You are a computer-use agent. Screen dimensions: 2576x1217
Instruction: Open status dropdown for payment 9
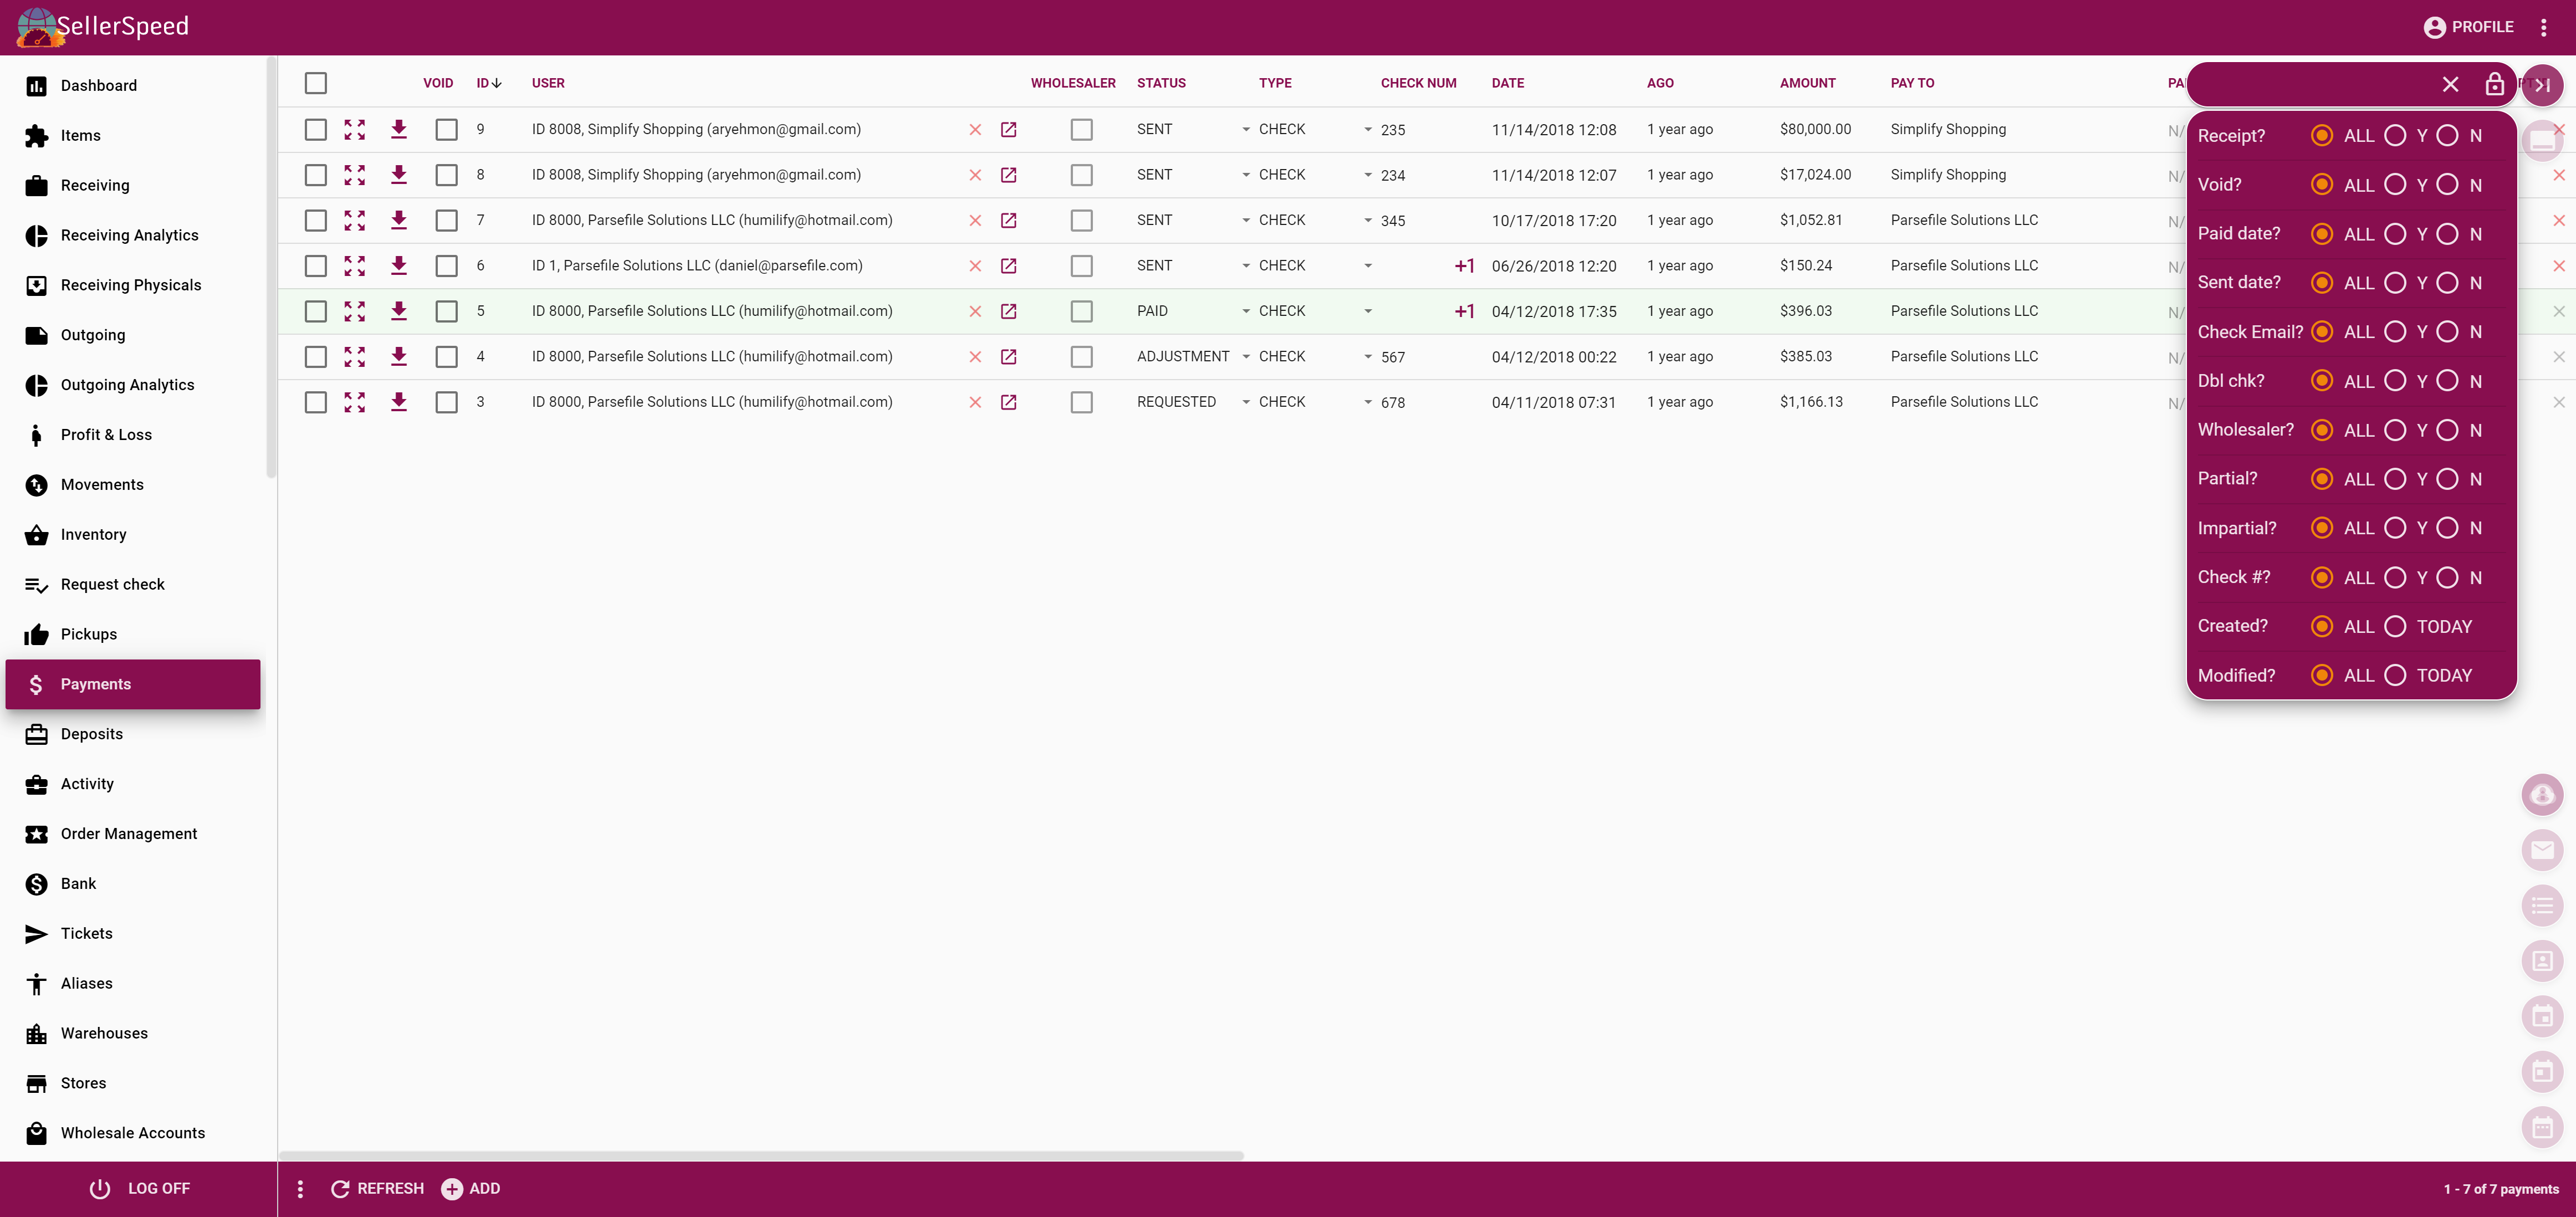click(x=1246, y=129)
